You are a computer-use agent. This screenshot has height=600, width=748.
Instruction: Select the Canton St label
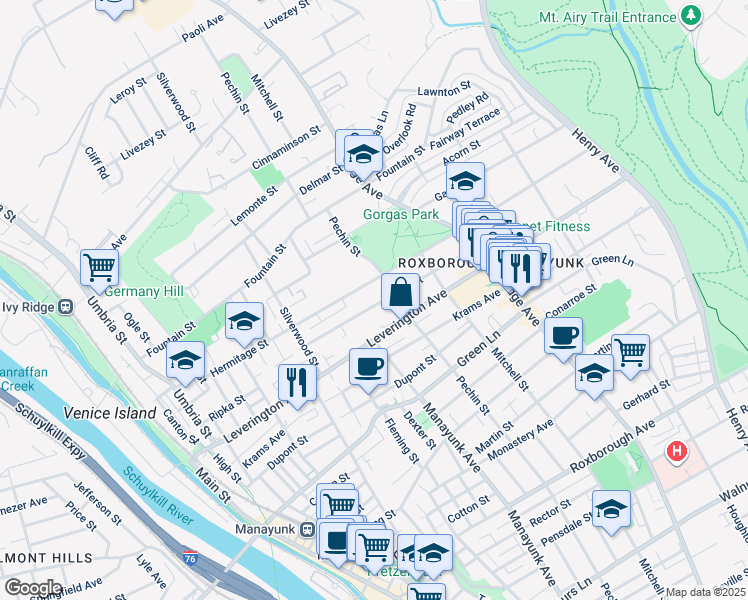[181, 427]
